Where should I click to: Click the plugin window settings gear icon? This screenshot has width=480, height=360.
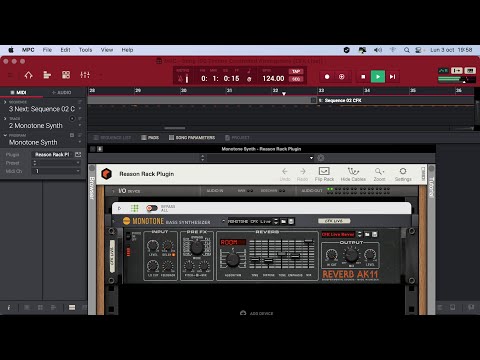point(321,158)
